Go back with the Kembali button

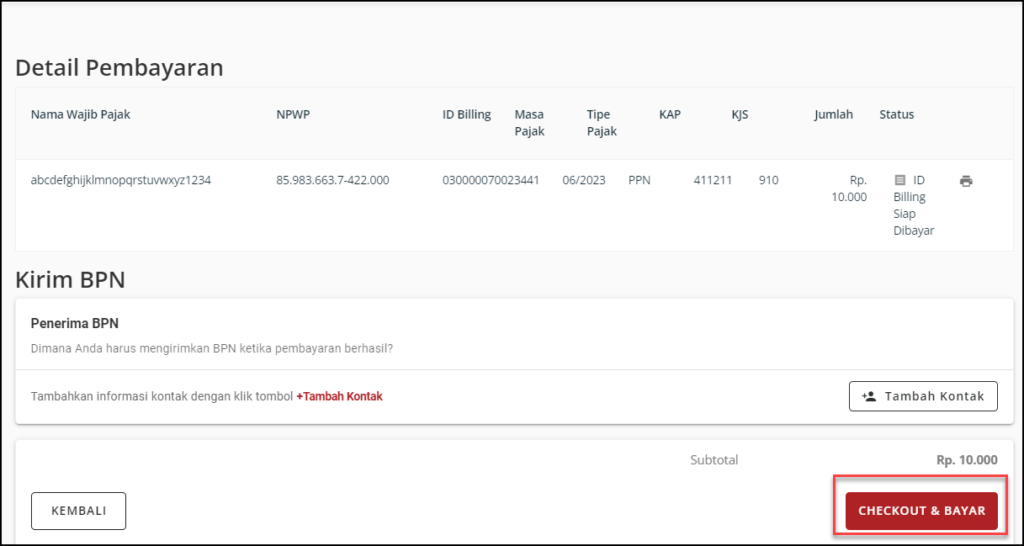pos(78,511)
